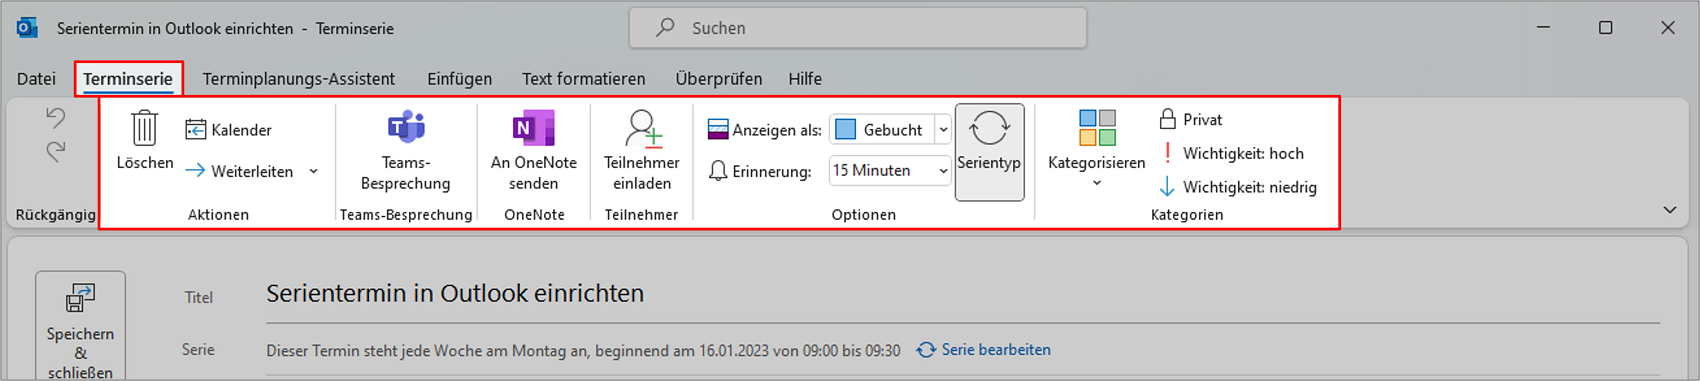Click the undo arrow icon

coord(55,118)
